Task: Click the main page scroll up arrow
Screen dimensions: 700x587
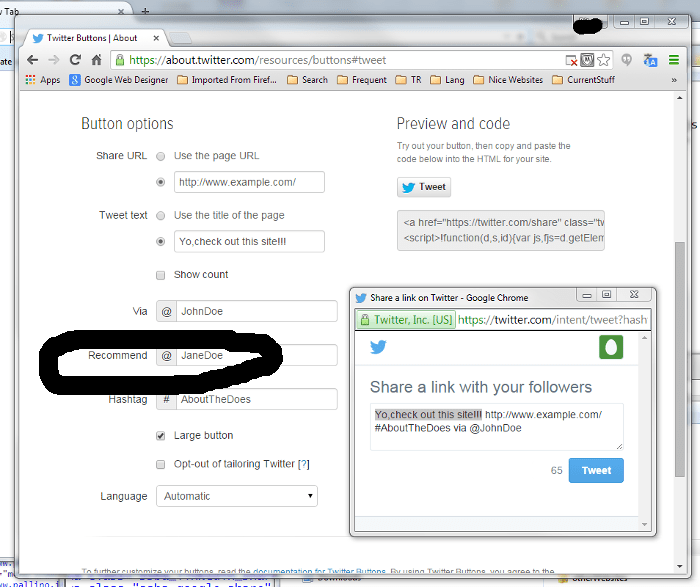Action: tap(679, 98)
